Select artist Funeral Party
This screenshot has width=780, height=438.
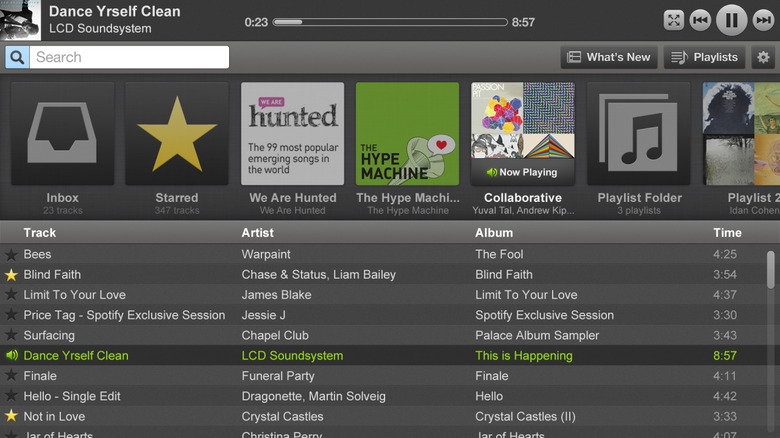tap(278, 376)
